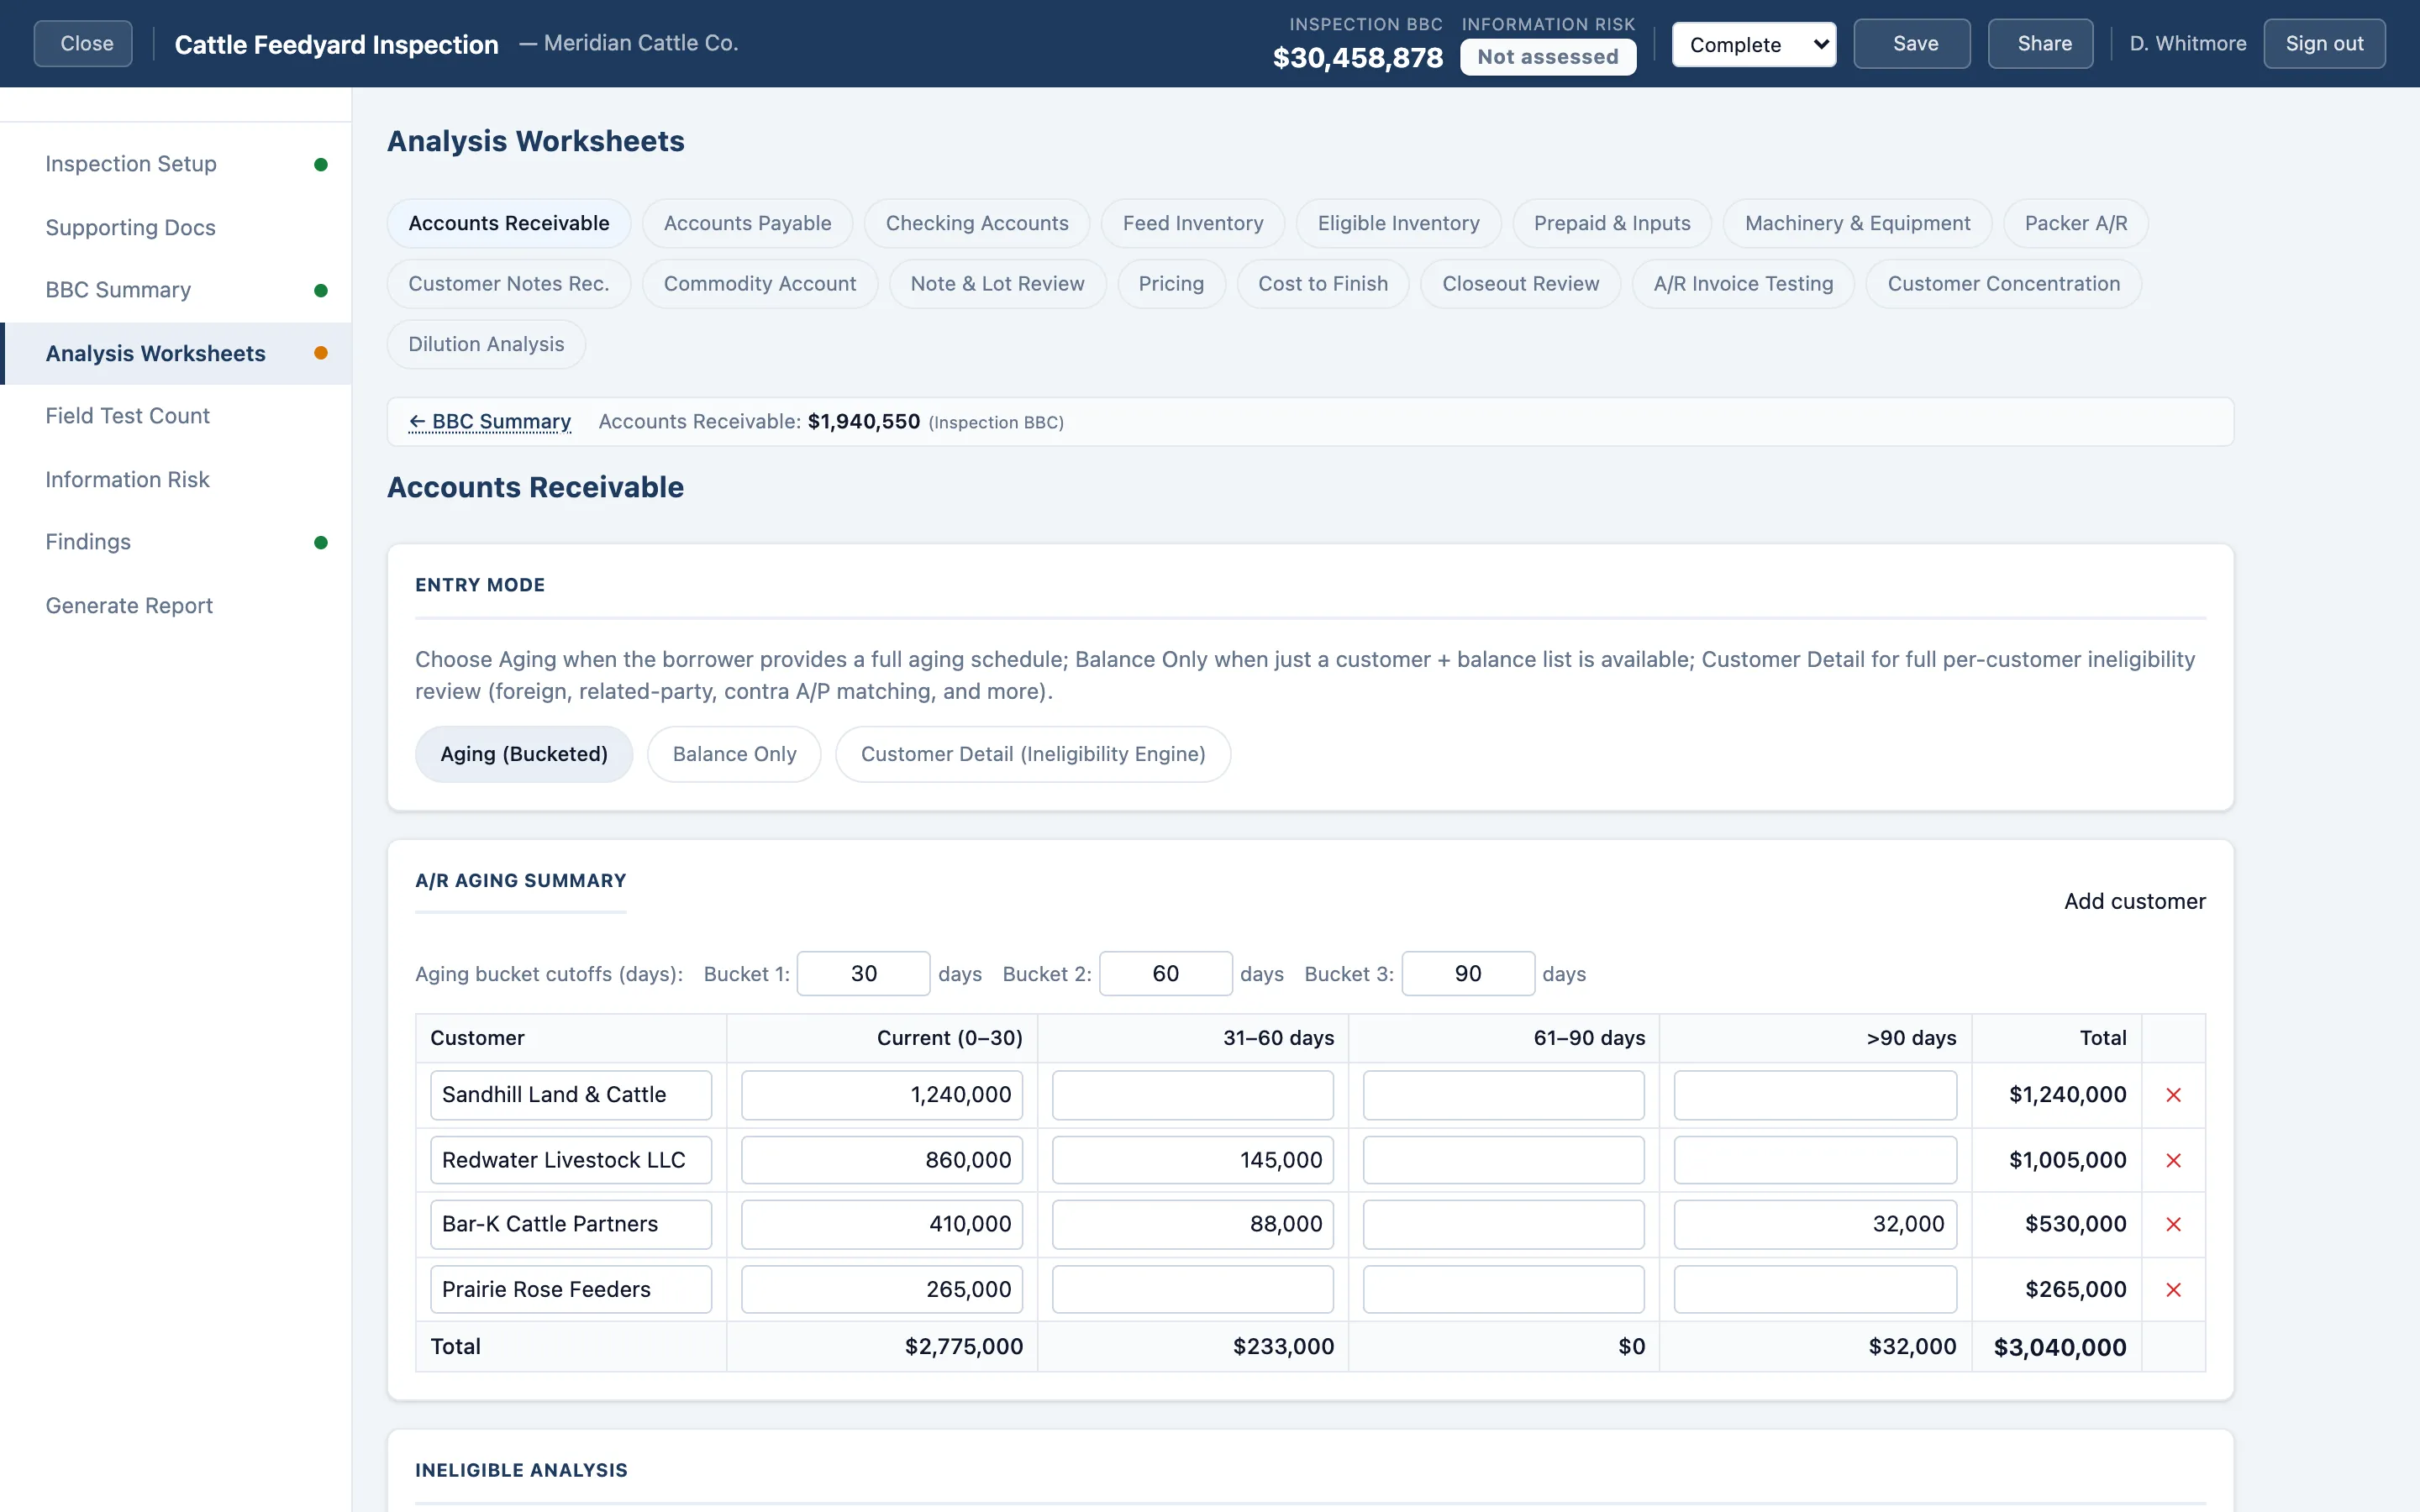Image resolution: width=2420 pixels, height=1512 pixels.
Task: Click Redwater current amount 860,000 field
Action: 882,1160
